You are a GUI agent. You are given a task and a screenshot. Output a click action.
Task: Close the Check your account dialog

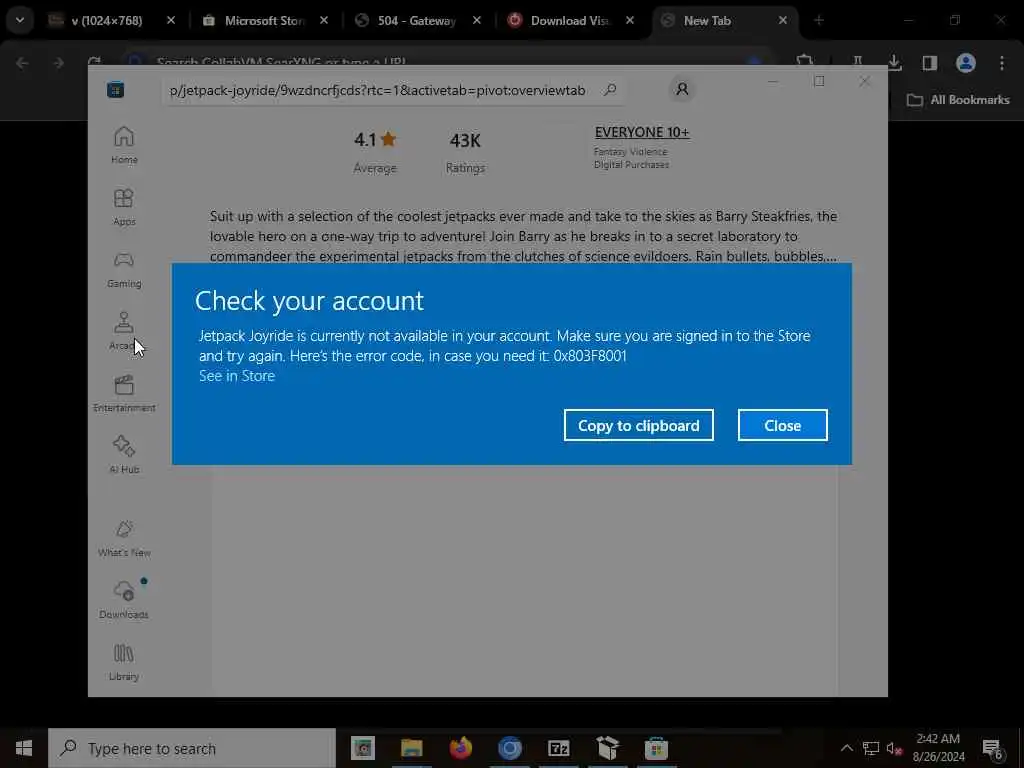[782, 425]
